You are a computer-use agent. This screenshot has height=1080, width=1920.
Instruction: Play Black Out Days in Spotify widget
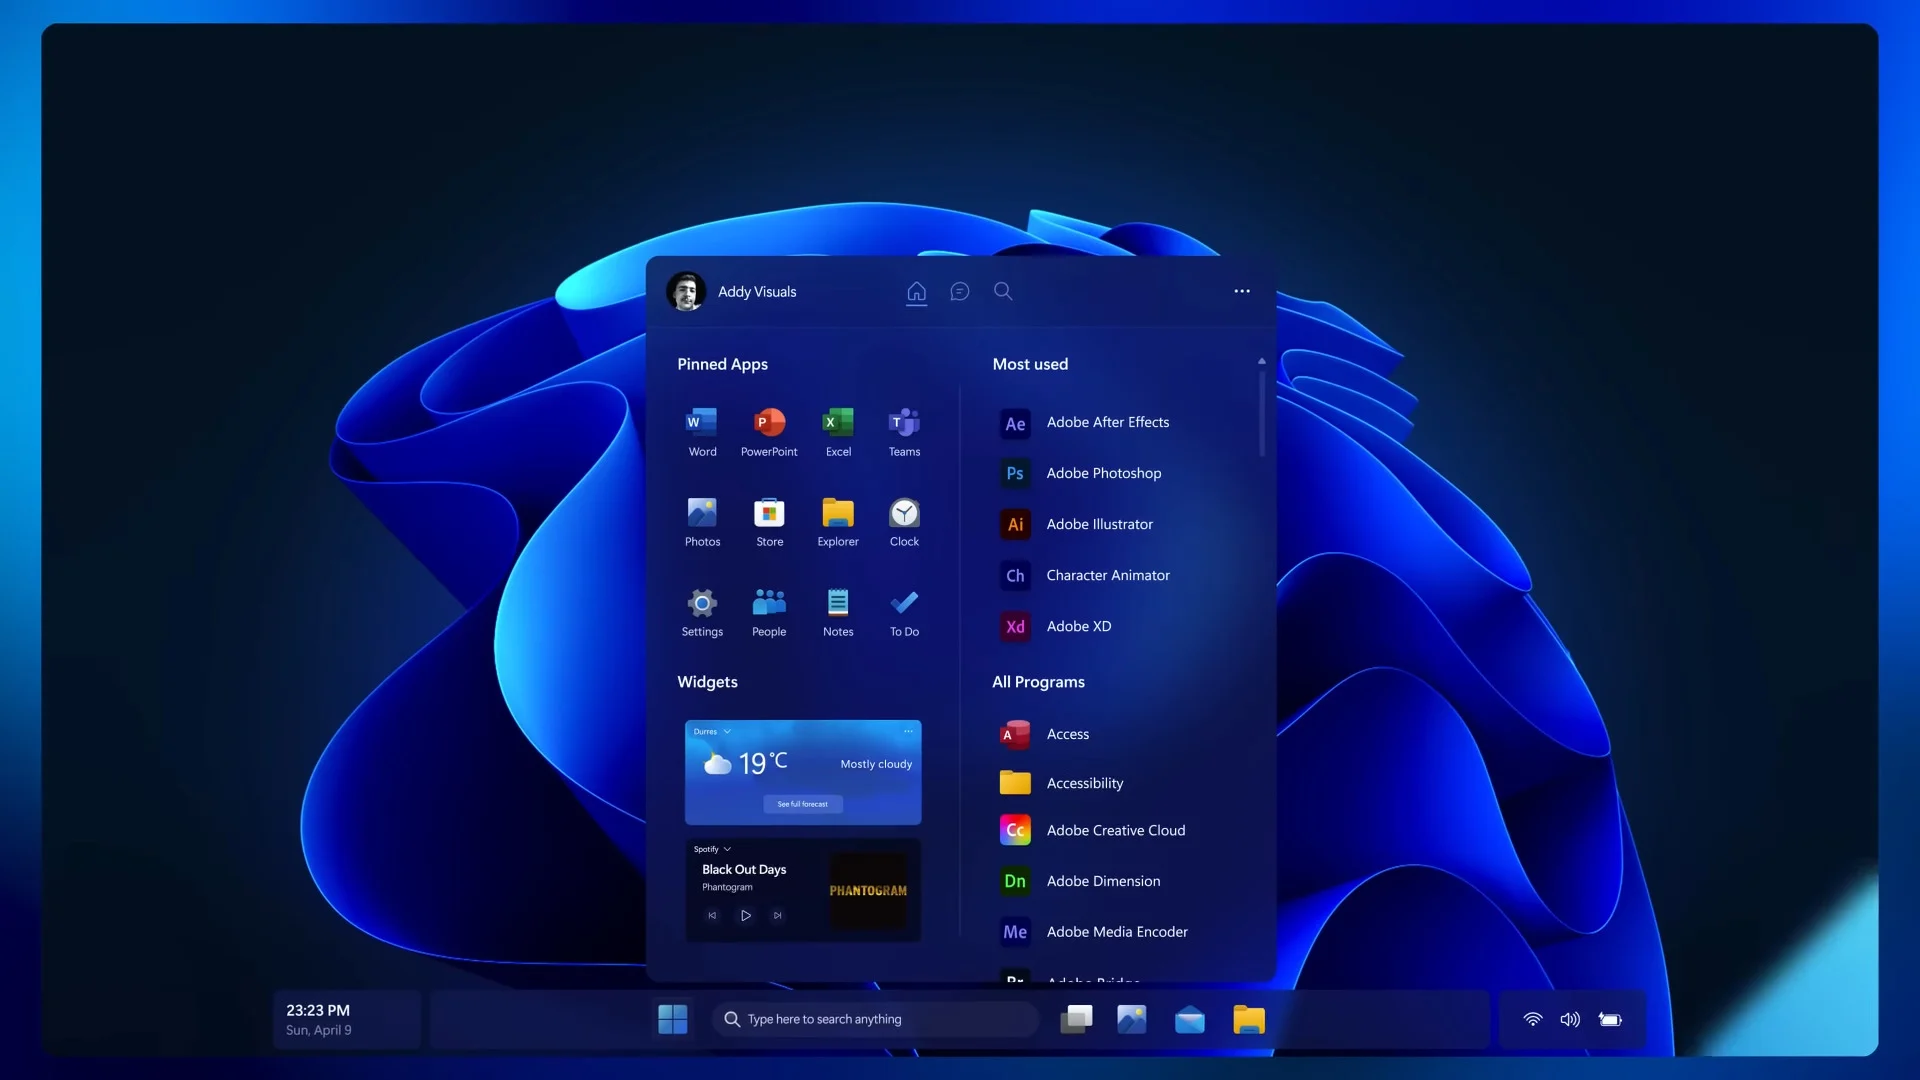[745, 915]
